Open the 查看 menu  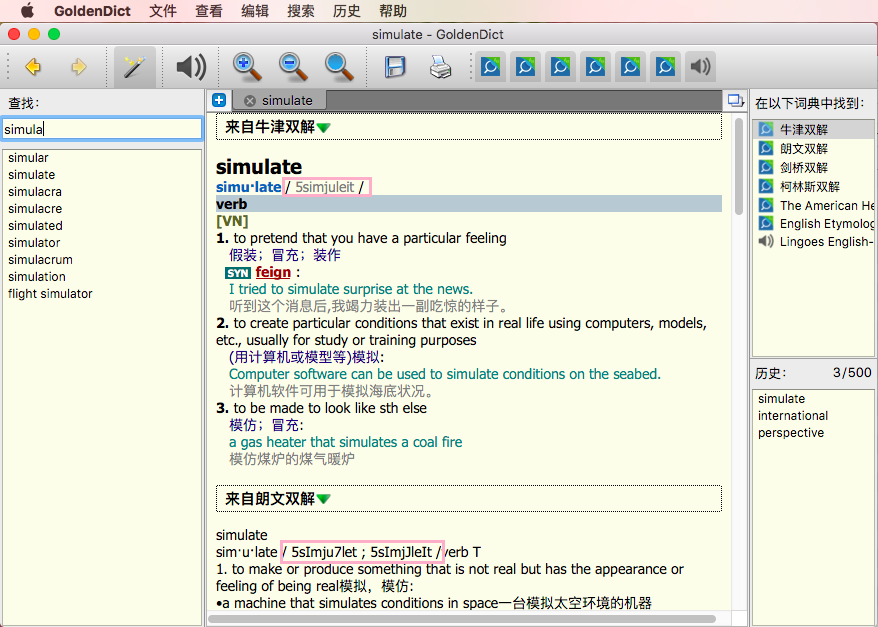(209, 11)
